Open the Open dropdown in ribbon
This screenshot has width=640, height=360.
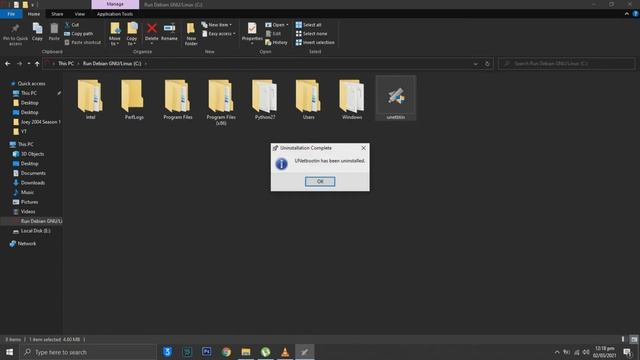(x=277, y=25)
